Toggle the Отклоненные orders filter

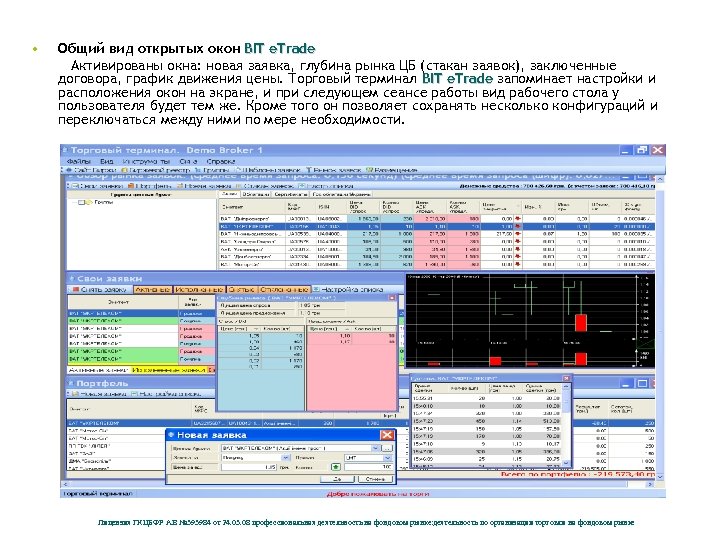tap(284, 290)
